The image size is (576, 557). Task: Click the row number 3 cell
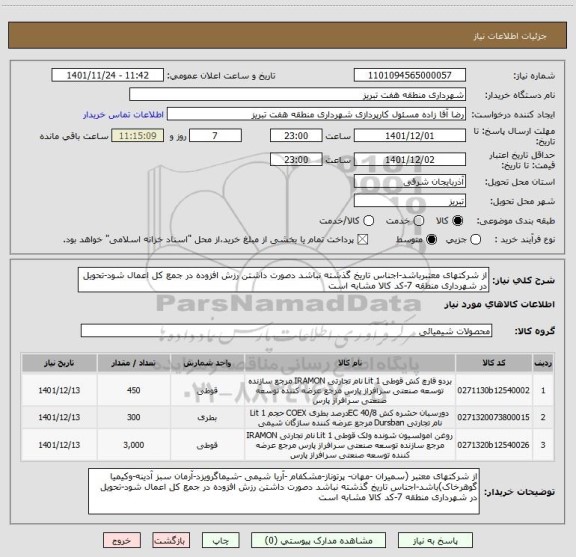(543, 445)
